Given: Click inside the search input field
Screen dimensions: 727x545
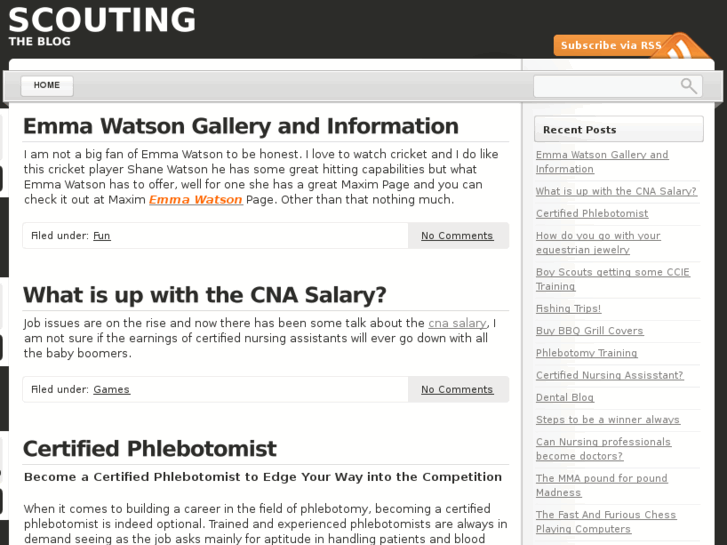Looking at the screenshot, I should (606, 86).
